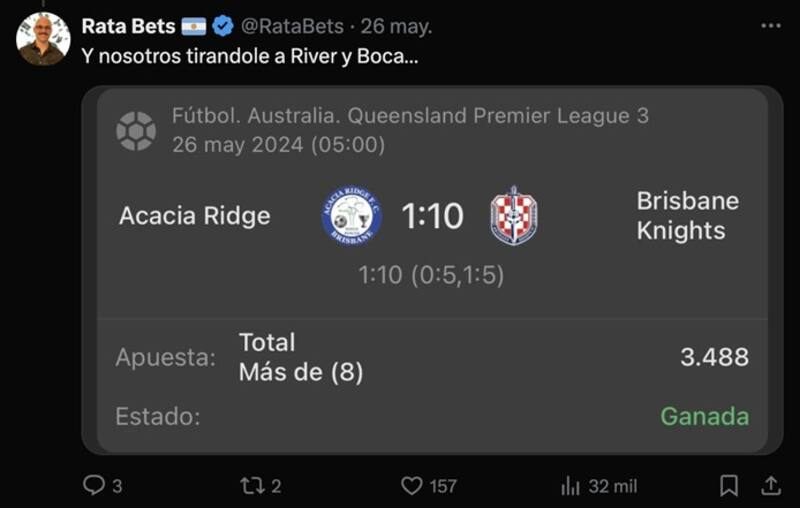Screen dimensions: 800x508
Task: View analytics showing 32 mil views
Action: coord(571,485)
